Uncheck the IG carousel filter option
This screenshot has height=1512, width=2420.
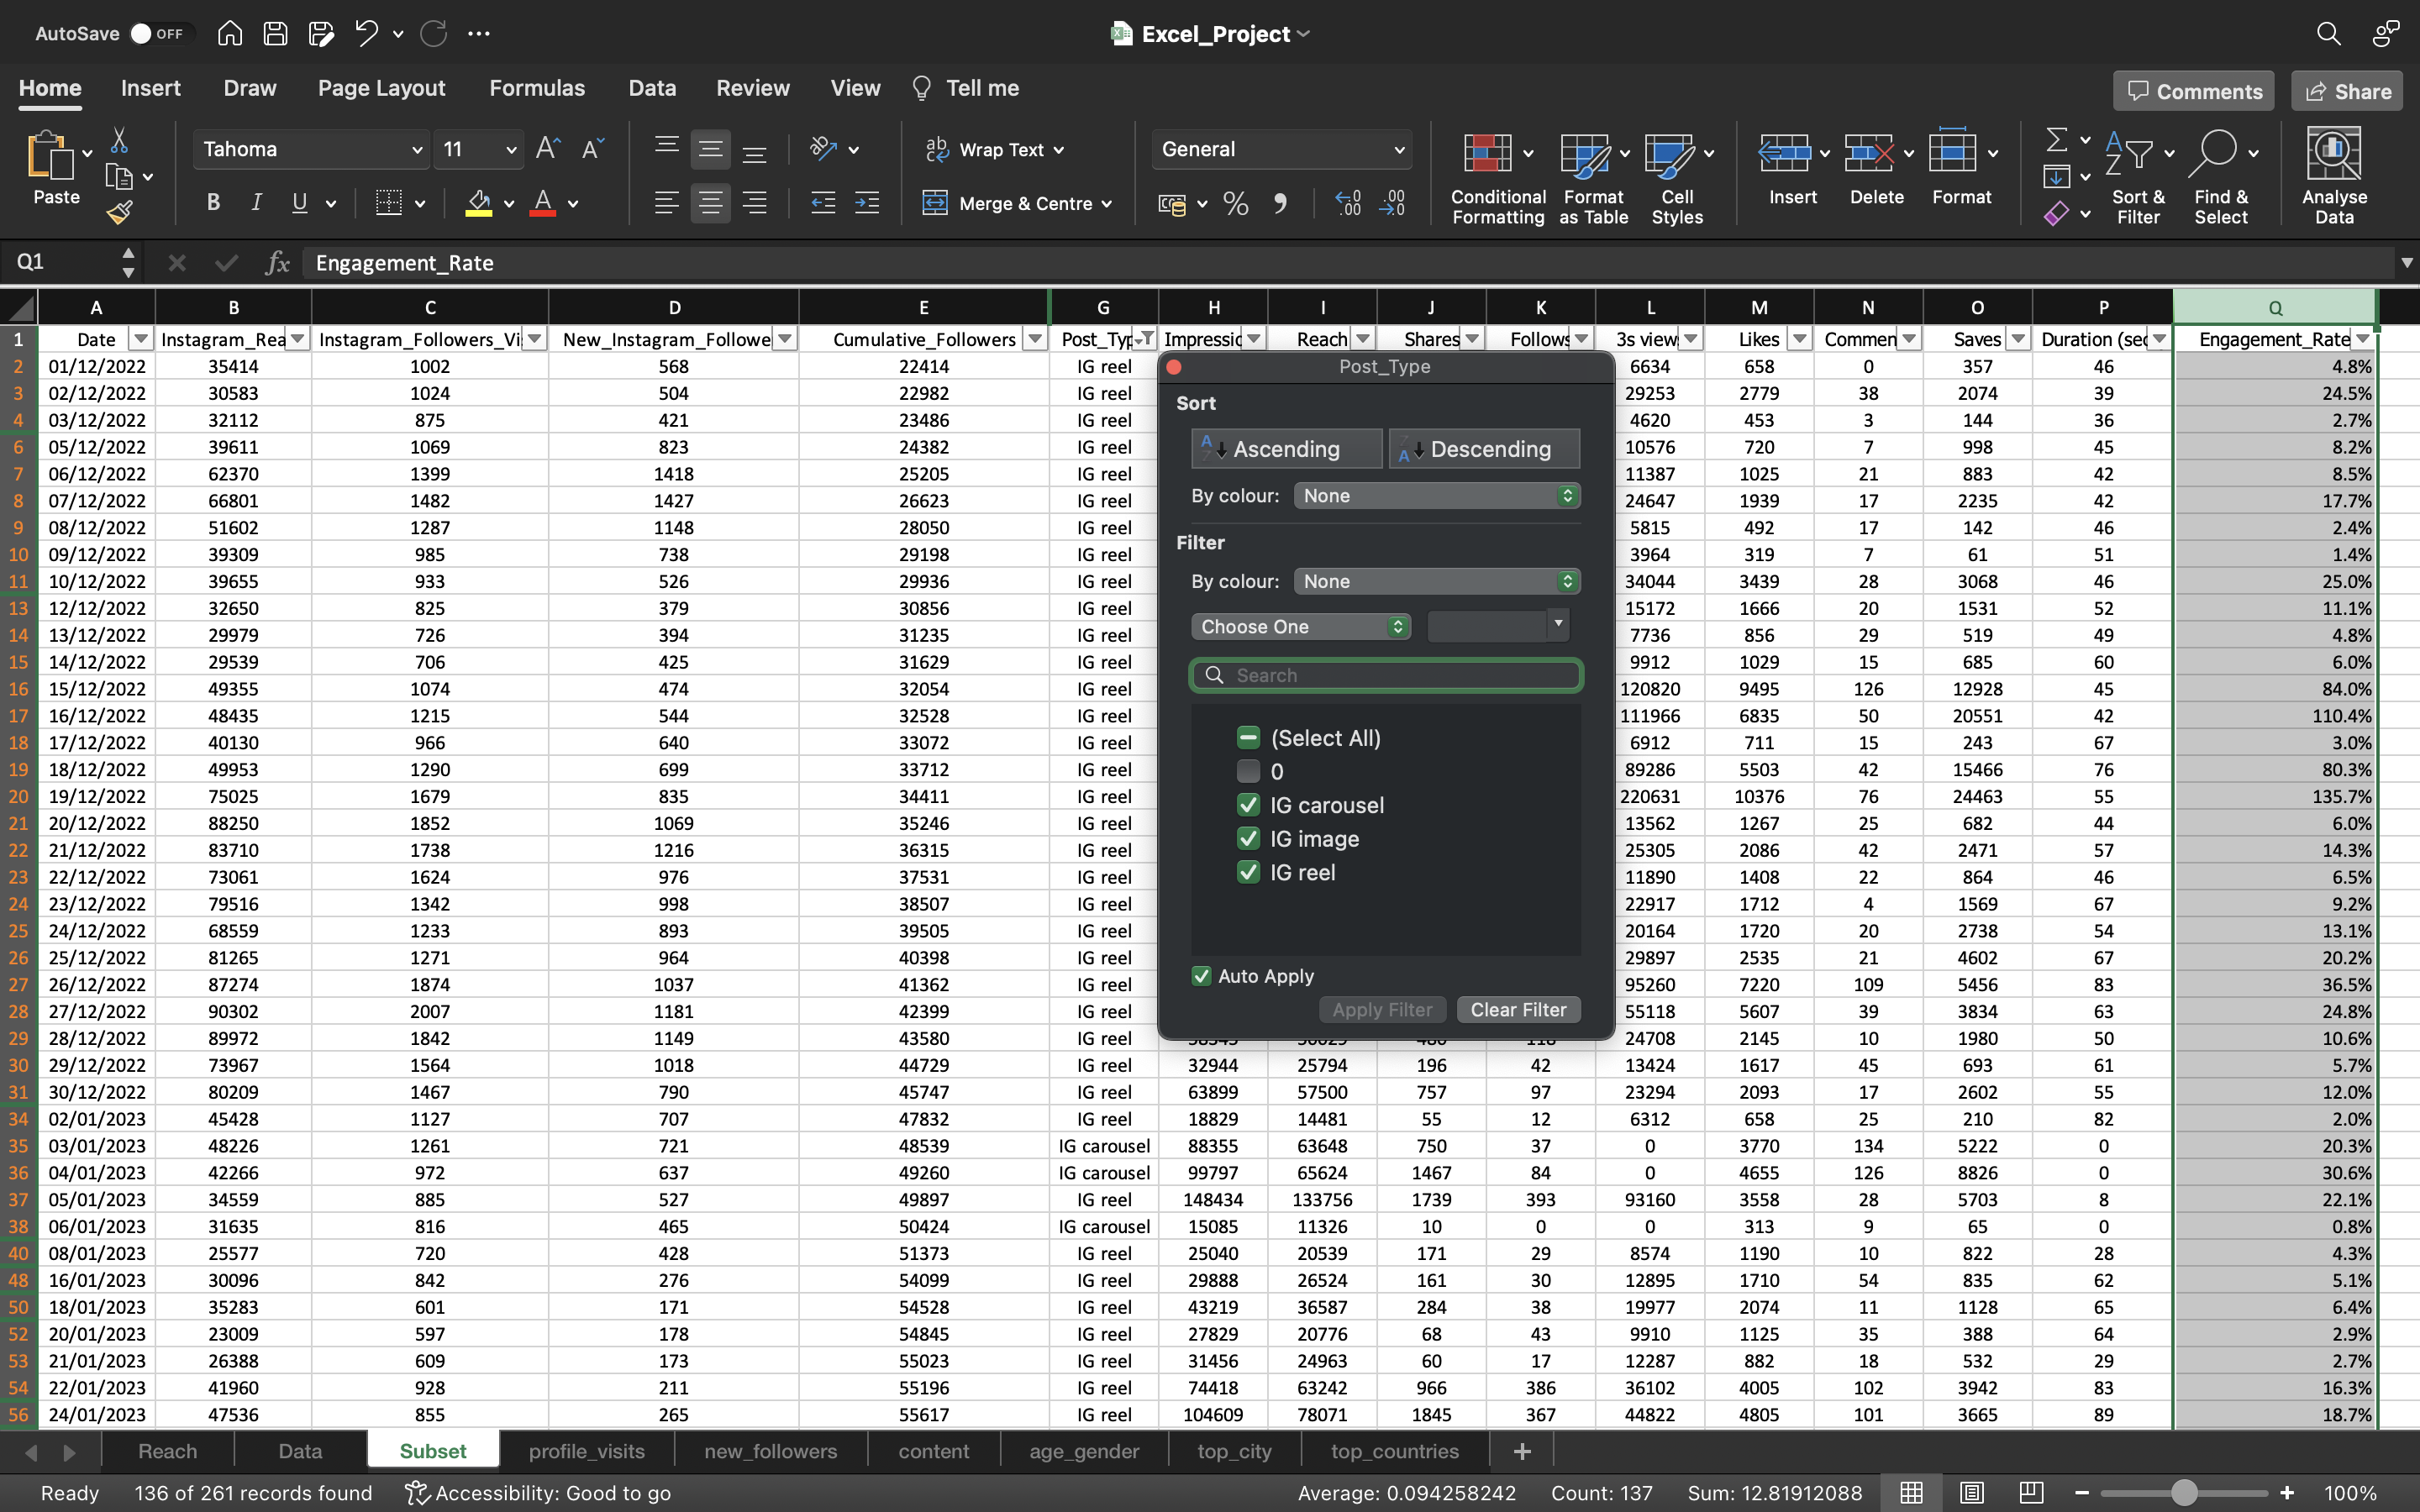tap(1248, 805)
